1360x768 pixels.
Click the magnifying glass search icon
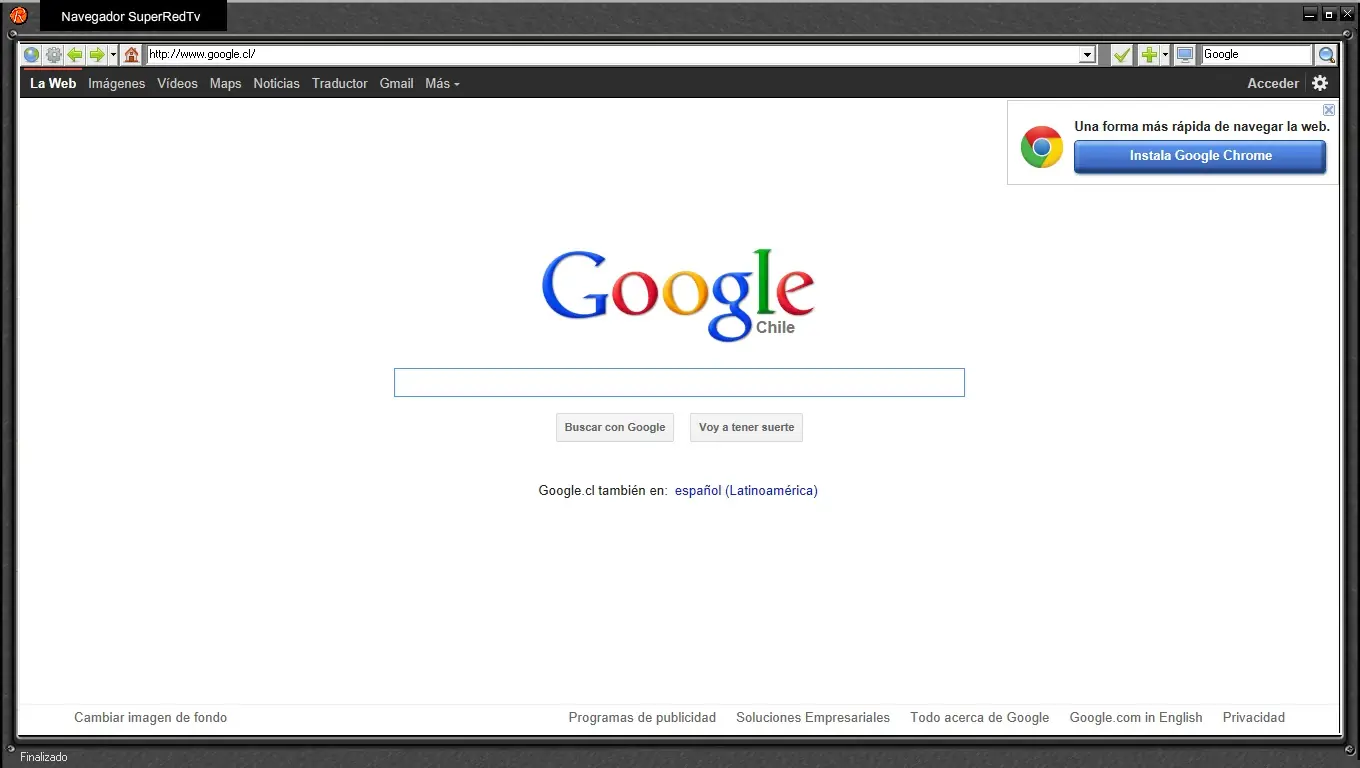coord(1327,55)
